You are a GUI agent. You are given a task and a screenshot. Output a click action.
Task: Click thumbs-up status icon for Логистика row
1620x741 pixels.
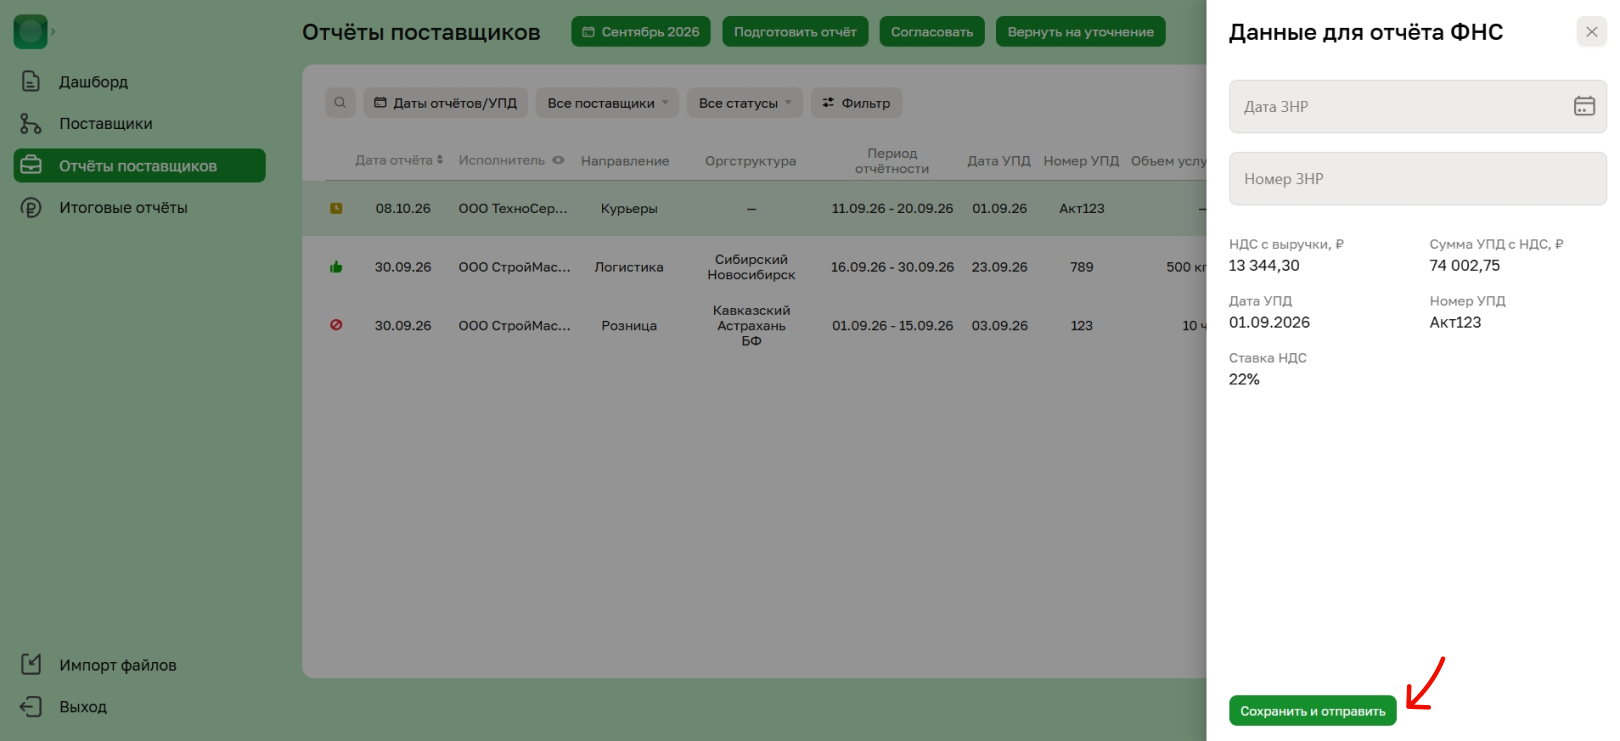click(x=336, y=267)
